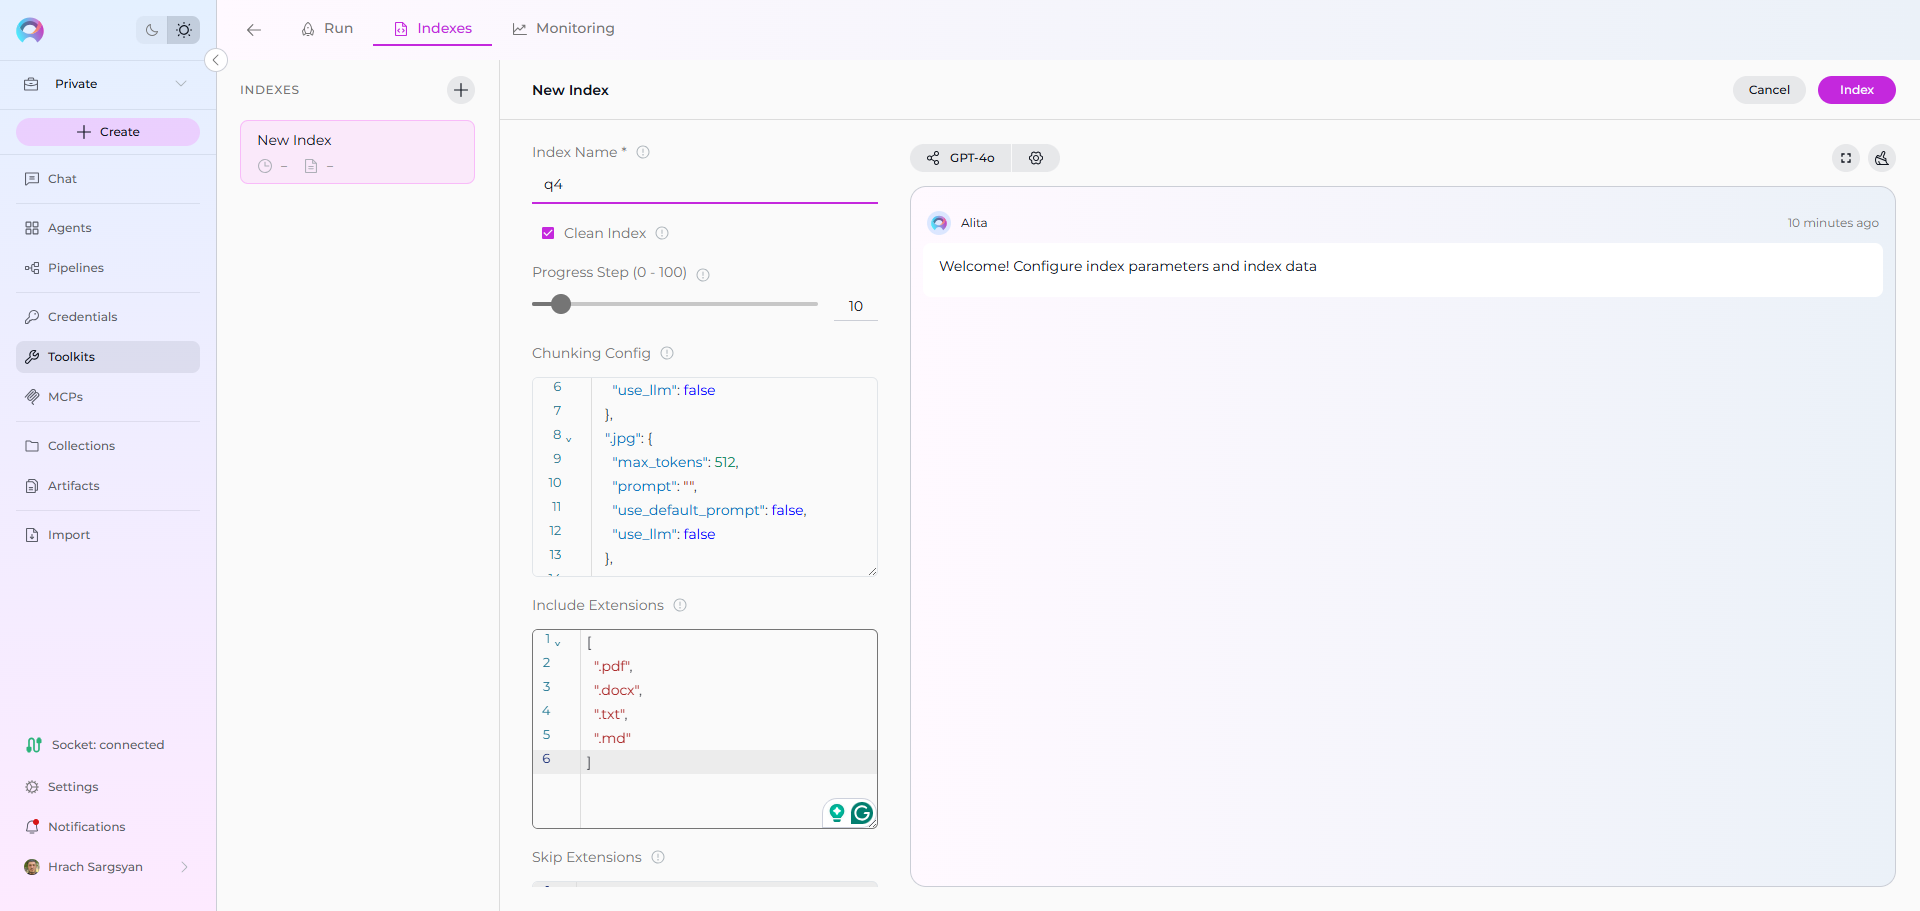Viewport: 1920px width, 911px height.
Task: Click the clear chat broom icon
Action: tap(1882, 158)
